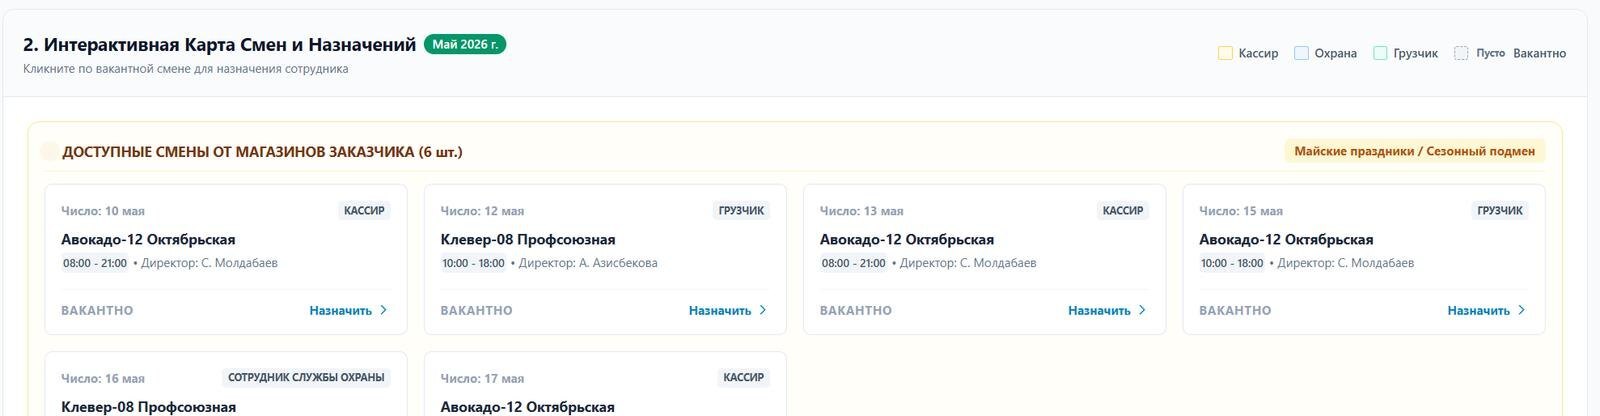This screenshot has width=1600, height=416.
Task: Click Авокадо-12 Октябрьская title on 17 мая card
Action: (528, 407)
